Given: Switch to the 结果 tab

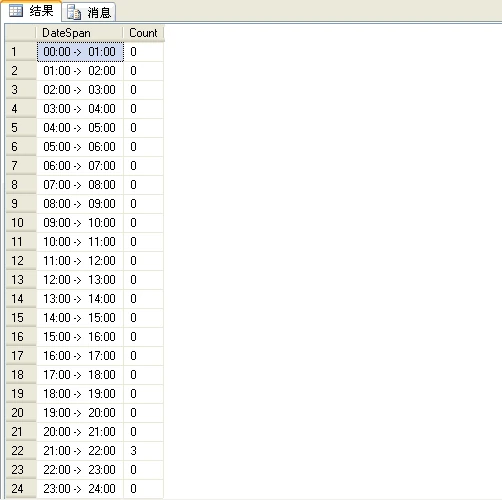Looking at the screenshot, I should pyautogui.click(x=31, y=11).
